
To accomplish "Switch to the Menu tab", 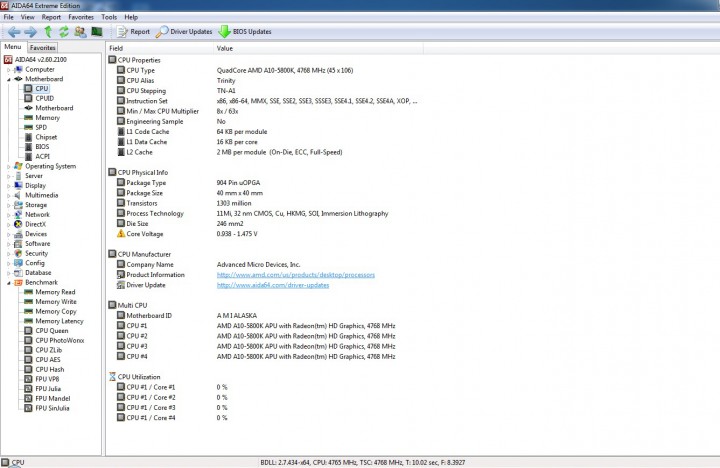I will (x=13, y=47).
